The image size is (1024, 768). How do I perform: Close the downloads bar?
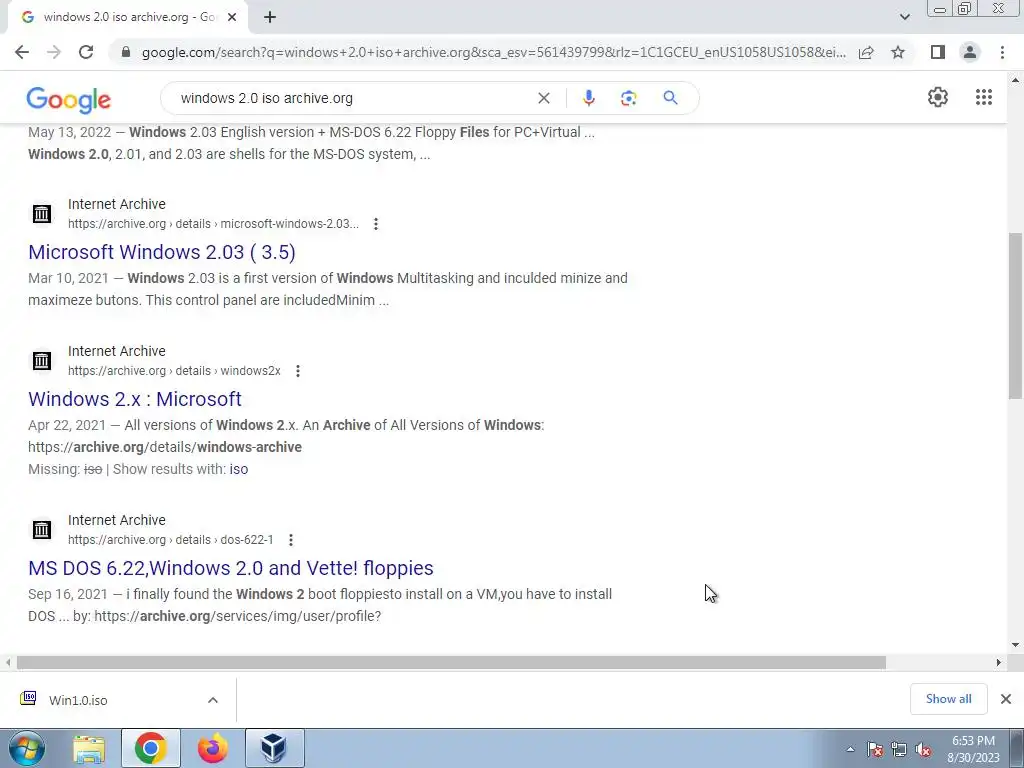pyautogui.click(x=1006, y=699)
